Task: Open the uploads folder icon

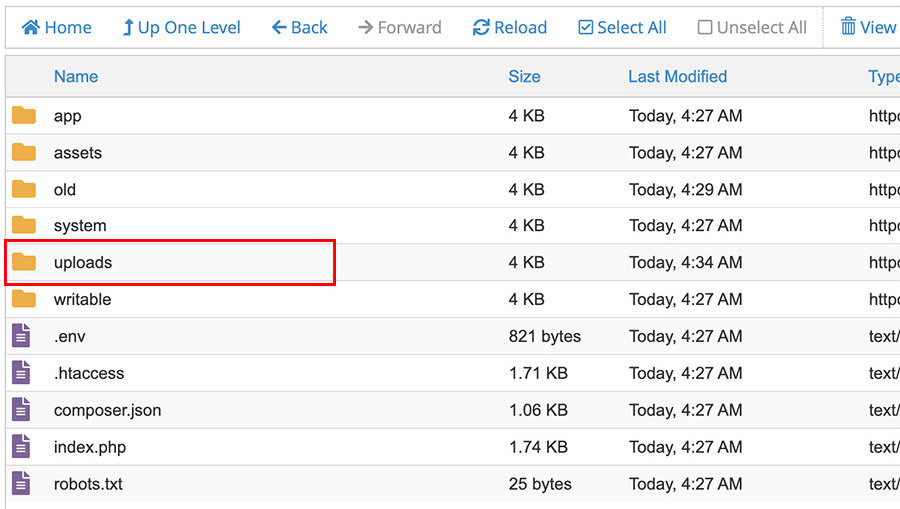Action: pyautogui.click(x=24, y=263)
